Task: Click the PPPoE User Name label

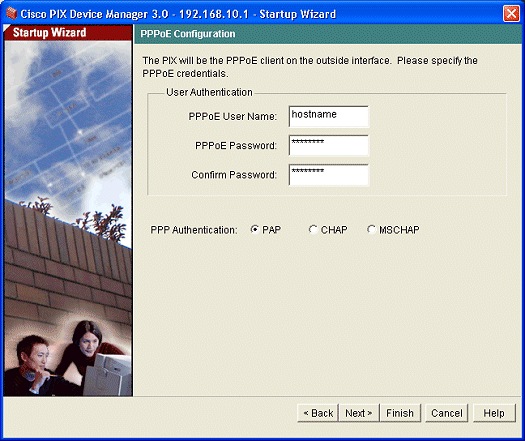Action: pos(233,117)
